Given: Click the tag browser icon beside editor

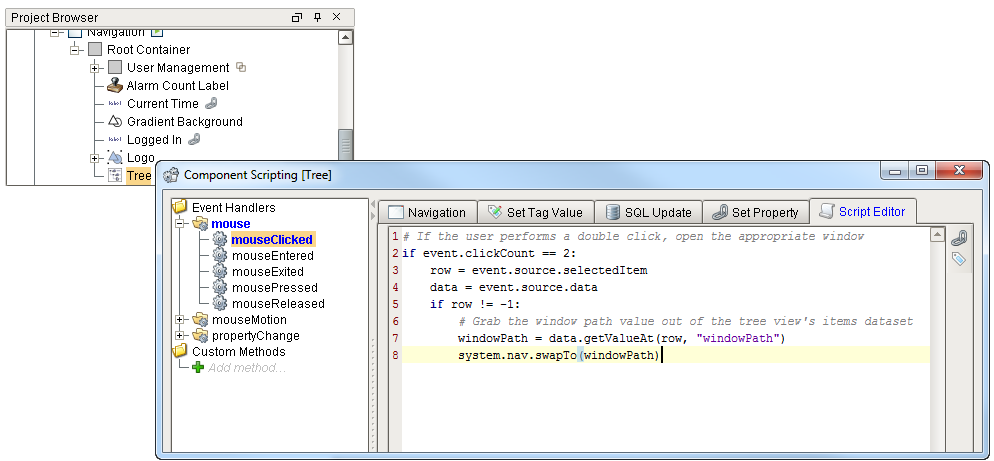Looking at the screenshot, I should [x=958, y=259].
